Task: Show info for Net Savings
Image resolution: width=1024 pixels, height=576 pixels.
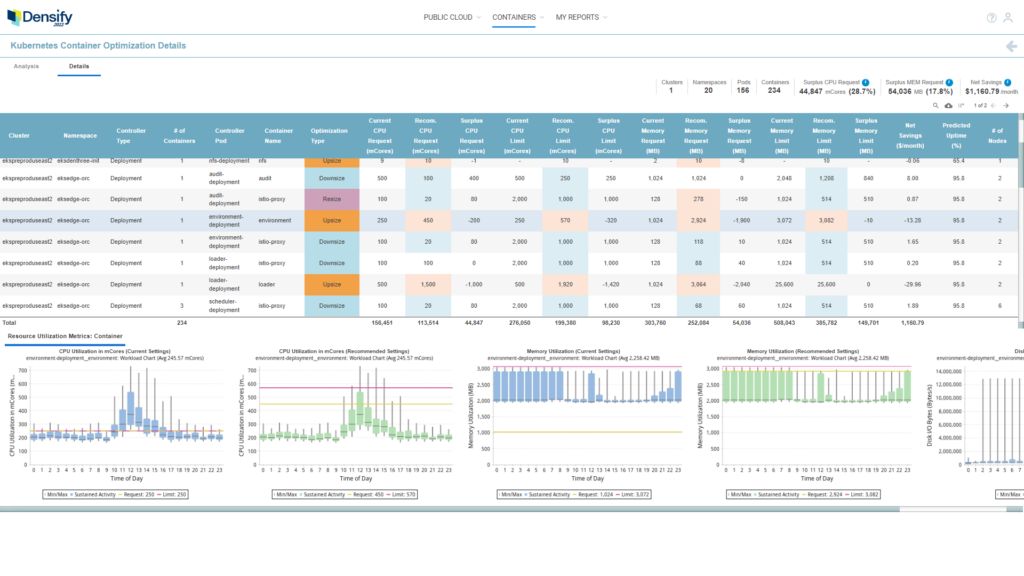Action: [x=1008, y=82]
